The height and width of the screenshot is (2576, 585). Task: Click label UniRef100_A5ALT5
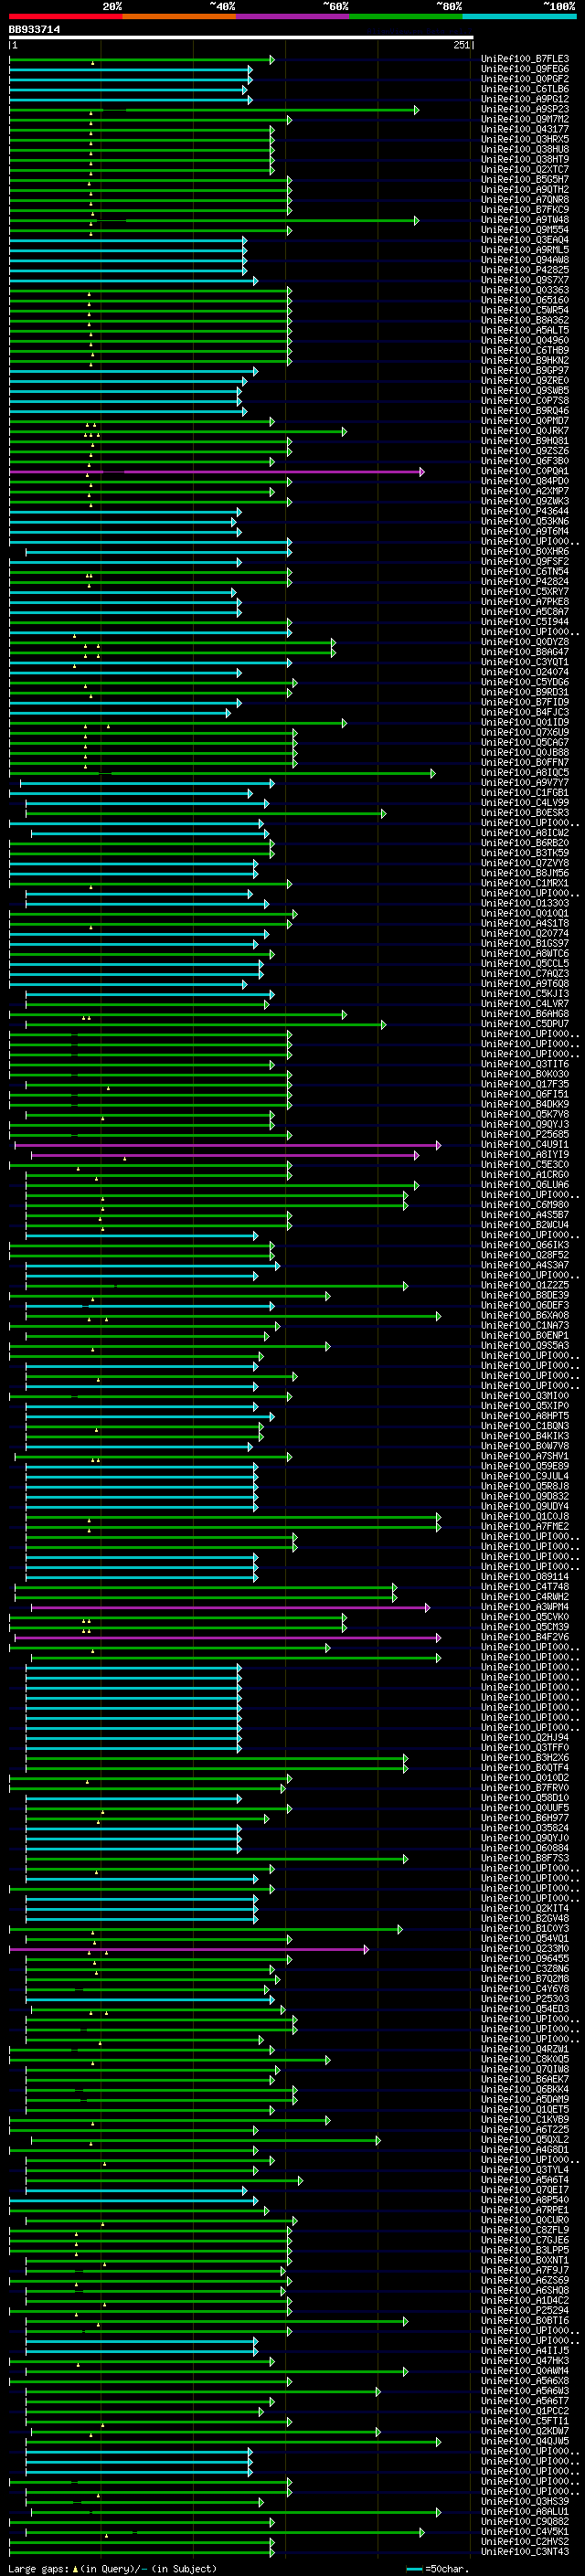coord(525,331)
